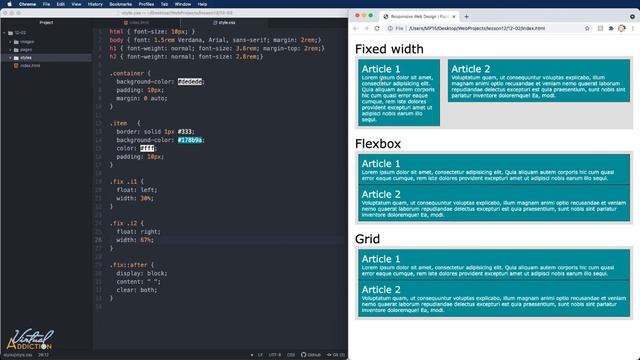
Task: Reload the page in Chrome
Action: pyautogui.click(x=377, y=29)
